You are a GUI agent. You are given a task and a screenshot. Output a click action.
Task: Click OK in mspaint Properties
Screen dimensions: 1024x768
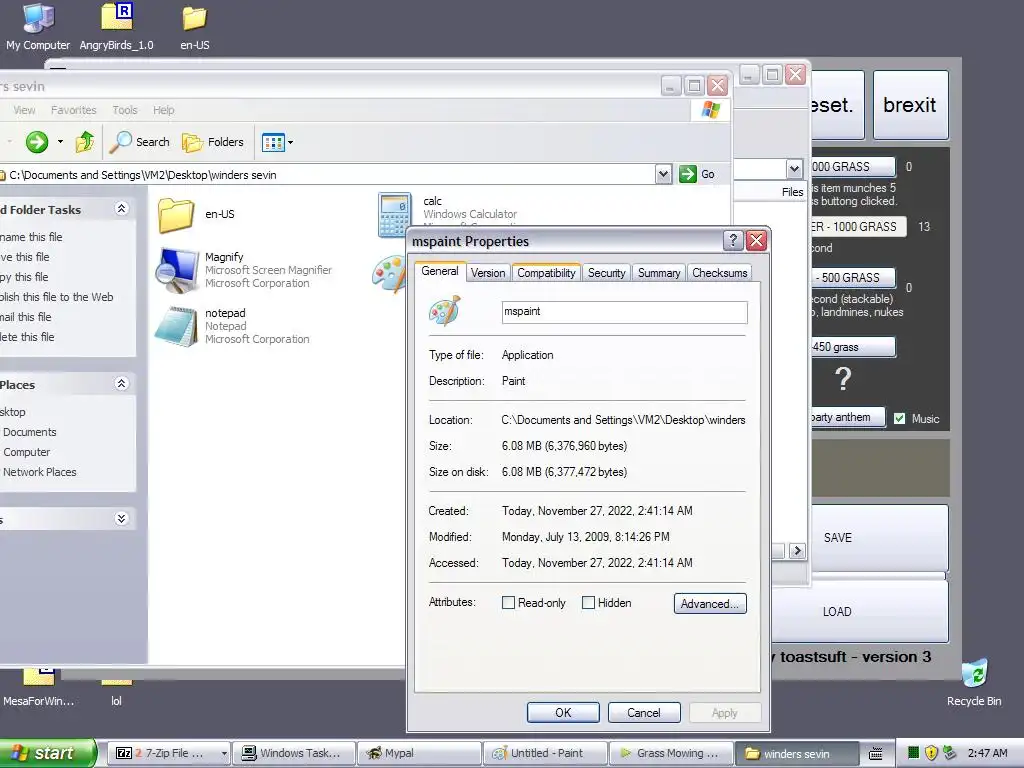click(563, 712)
